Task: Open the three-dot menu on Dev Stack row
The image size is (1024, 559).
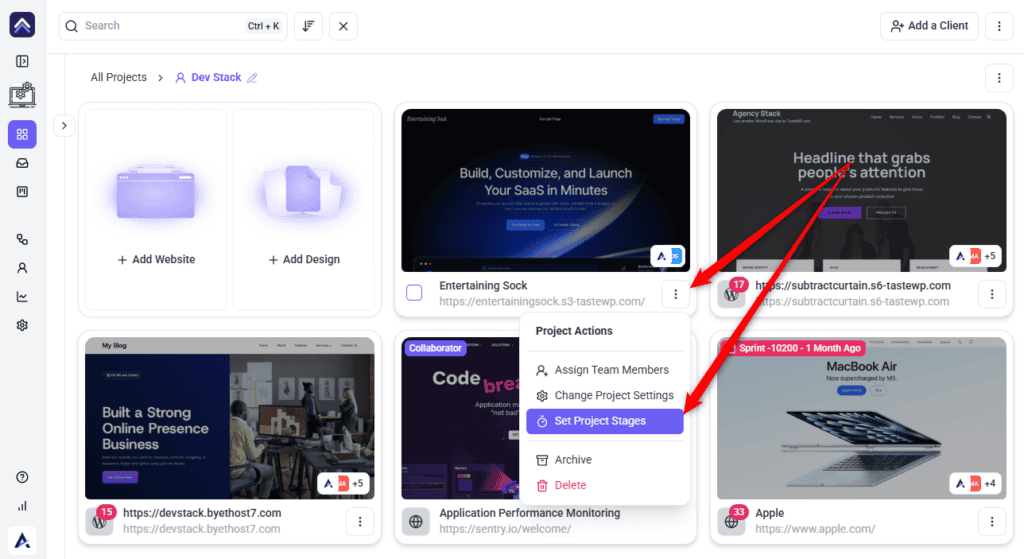Action: tap(999, 78)
